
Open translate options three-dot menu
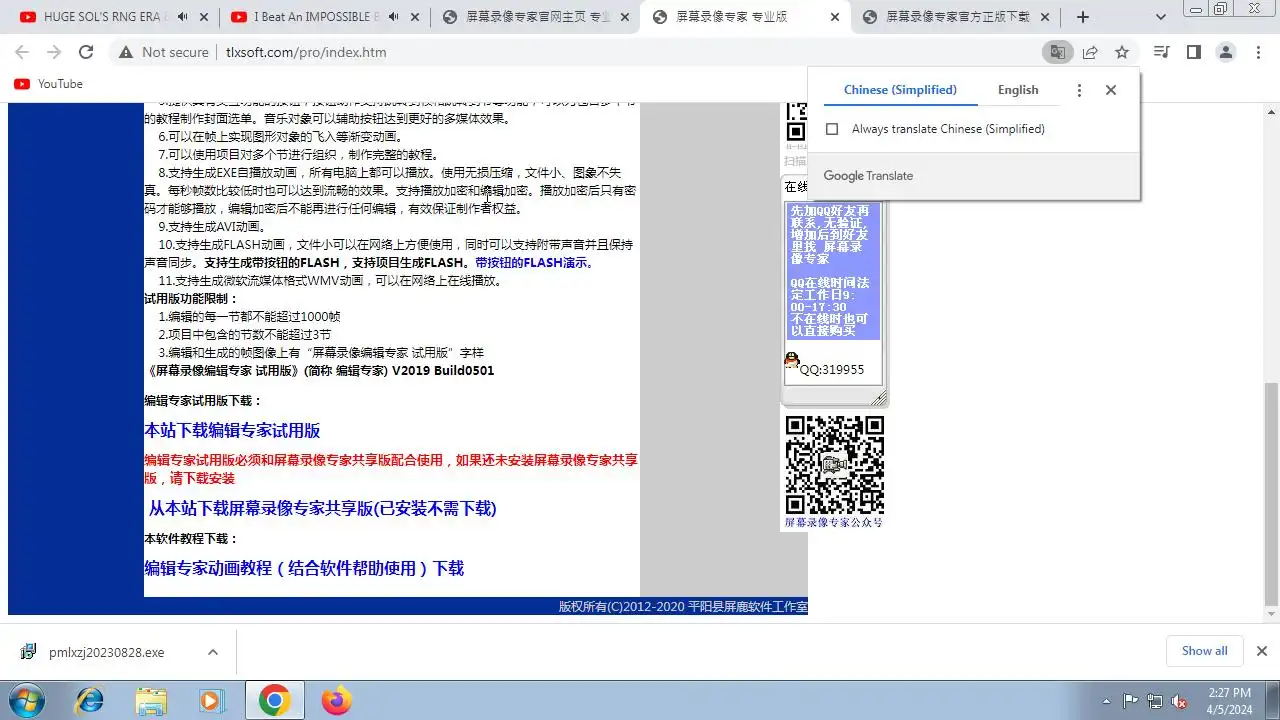pyautogui.click(x=1079, y=90)
